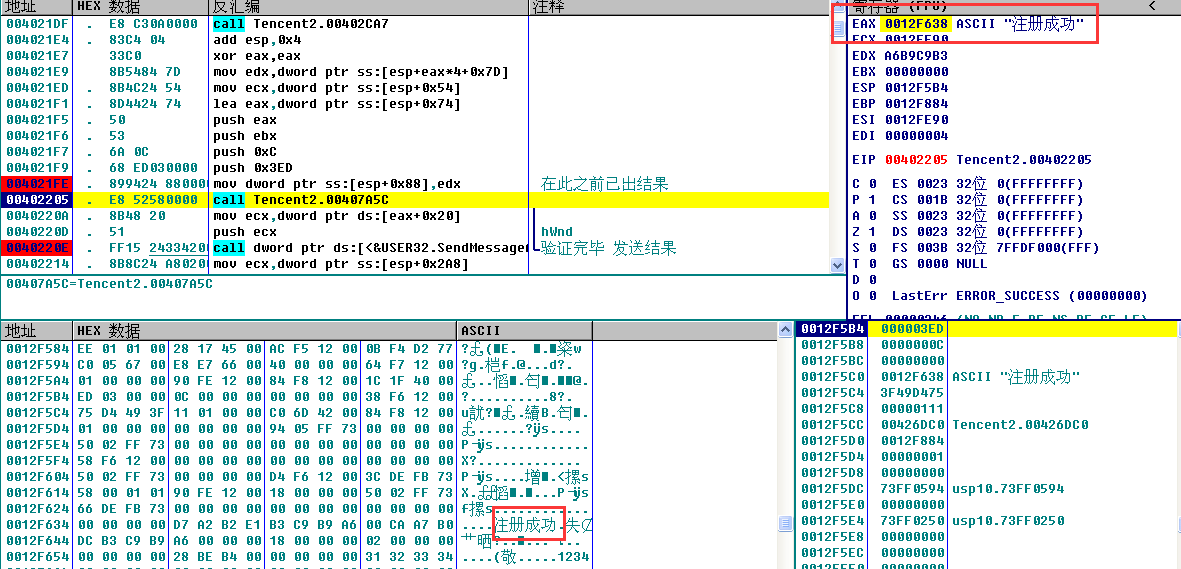Select dump row address 0012F584
1181x569 pixels.
pos(37,348)
